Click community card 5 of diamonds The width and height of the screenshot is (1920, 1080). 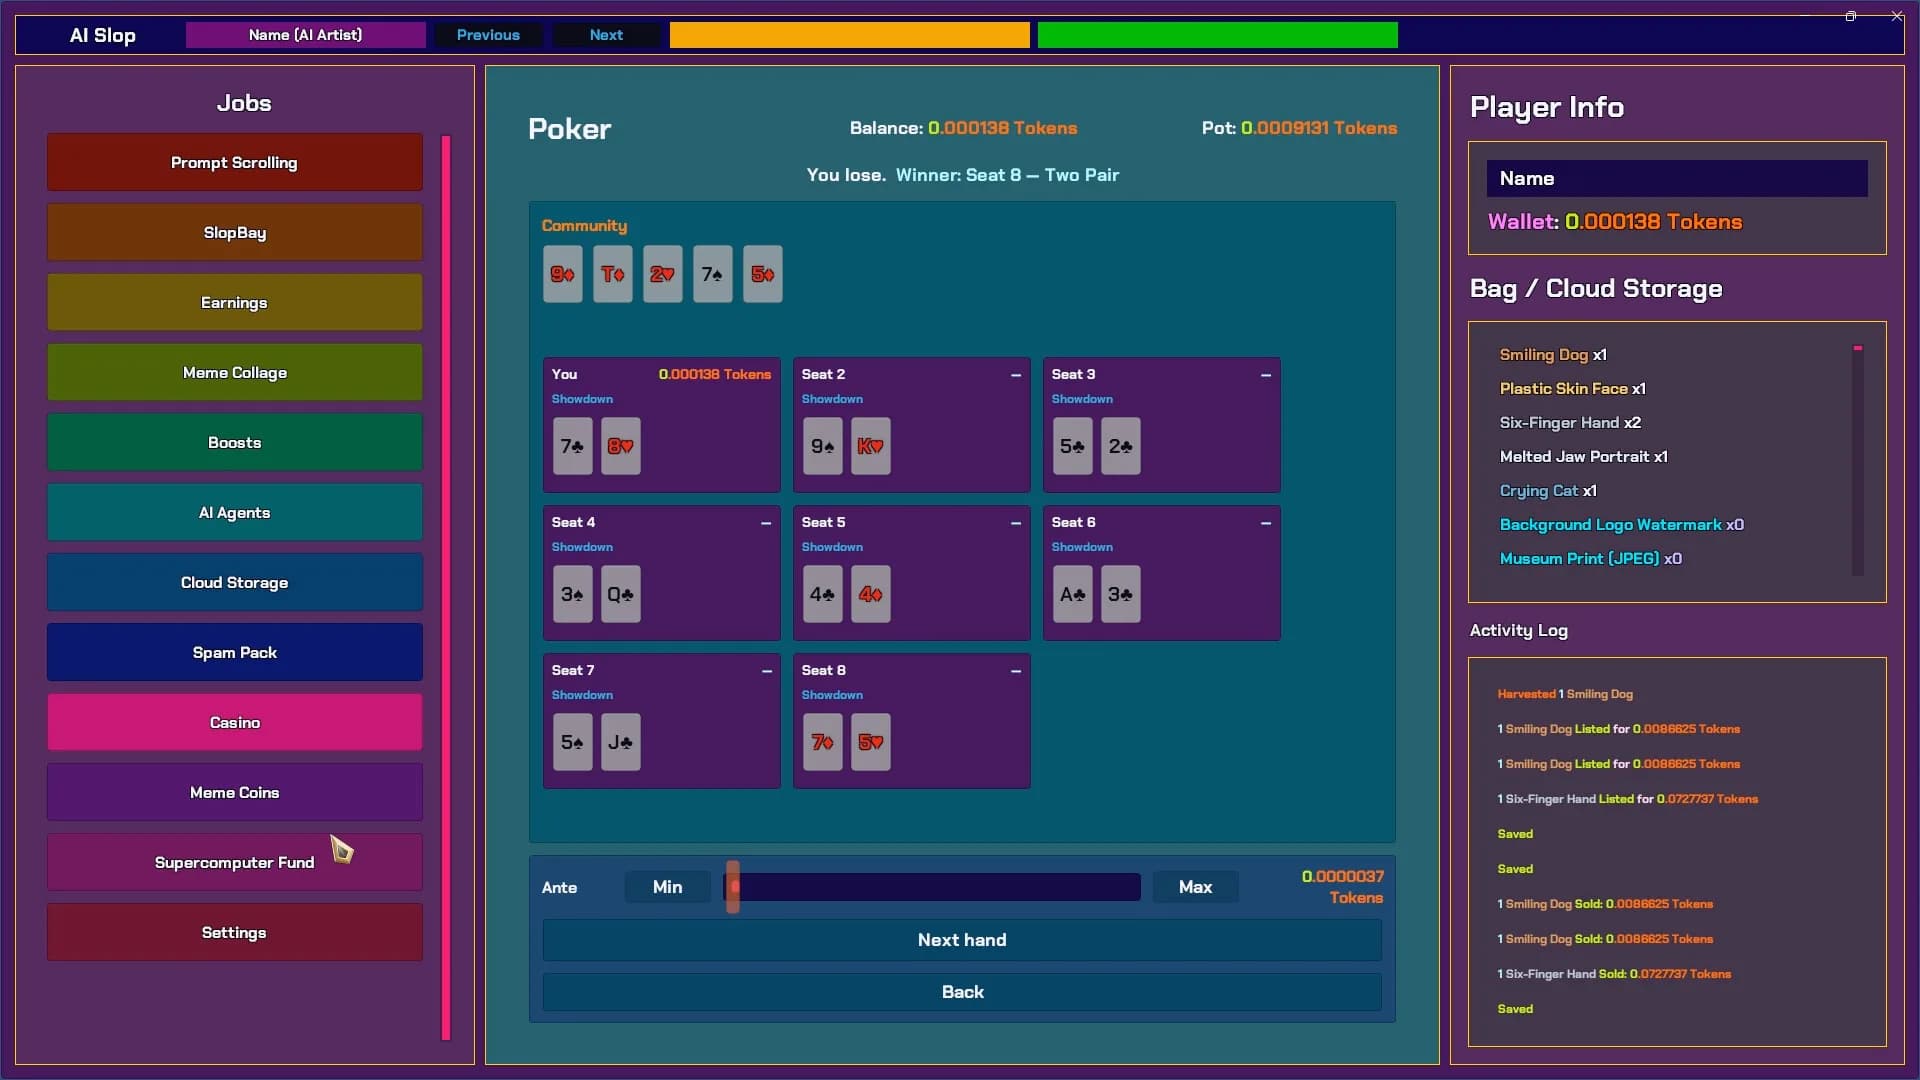763,274
